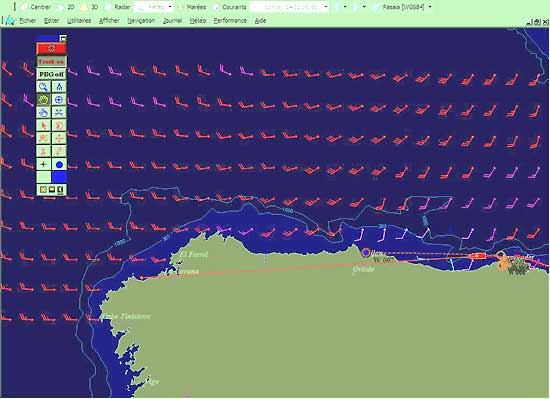
Task: Select the blue circle waypoint tool
Action: (x=59, y=164)
